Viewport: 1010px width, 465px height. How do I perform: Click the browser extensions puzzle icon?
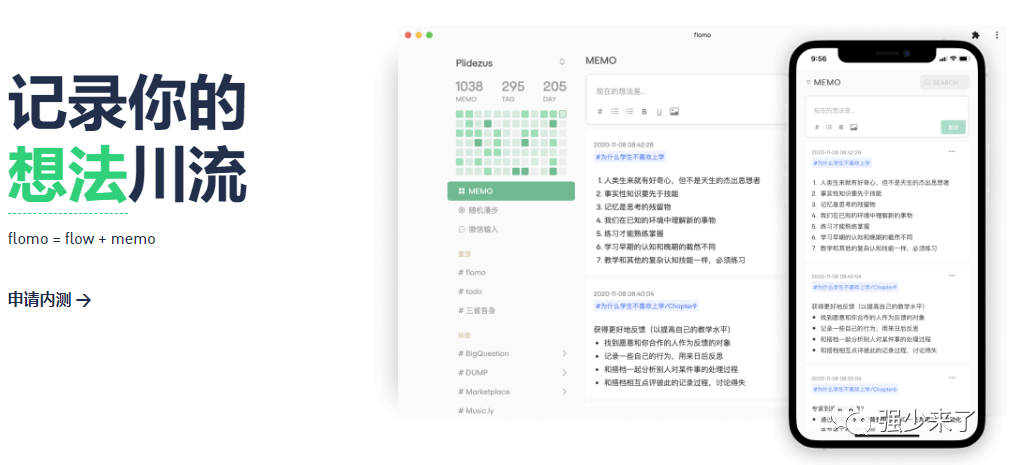point(975,35)
